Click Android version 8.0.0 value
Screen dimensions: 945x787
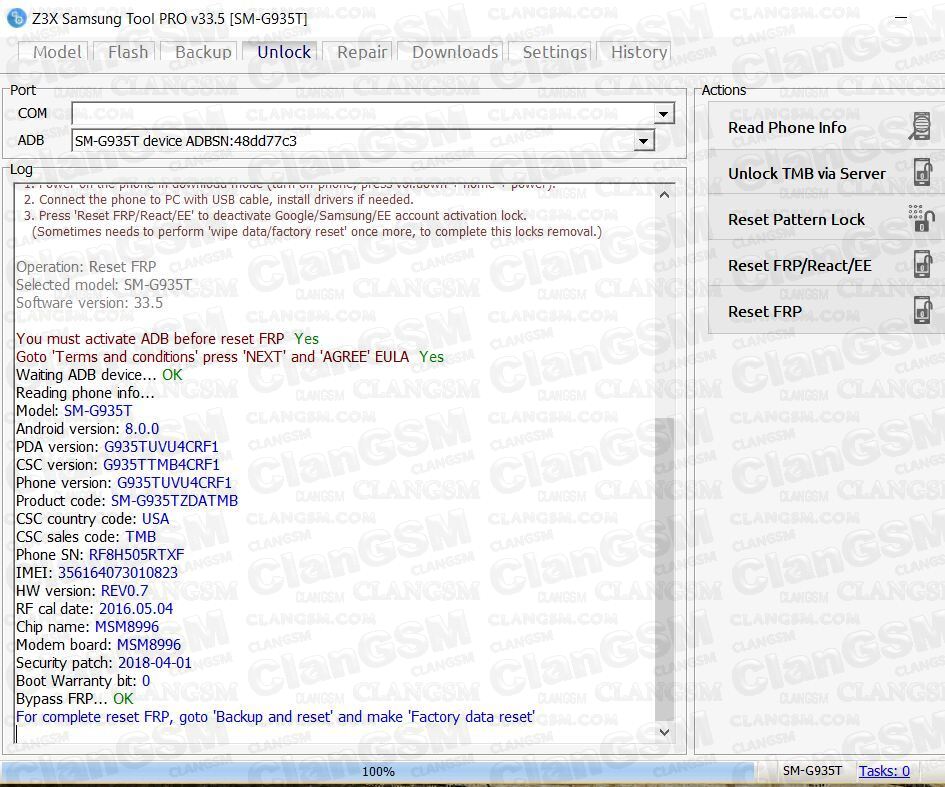(142, 428)
